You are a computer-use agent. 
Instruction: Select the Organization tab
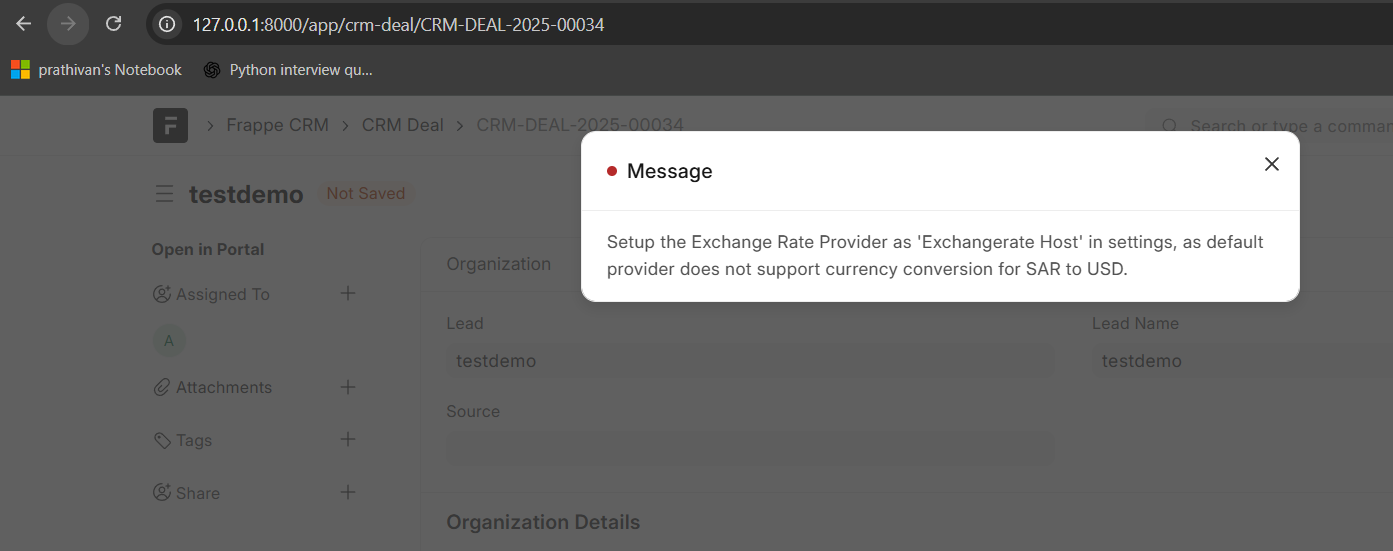498,264
